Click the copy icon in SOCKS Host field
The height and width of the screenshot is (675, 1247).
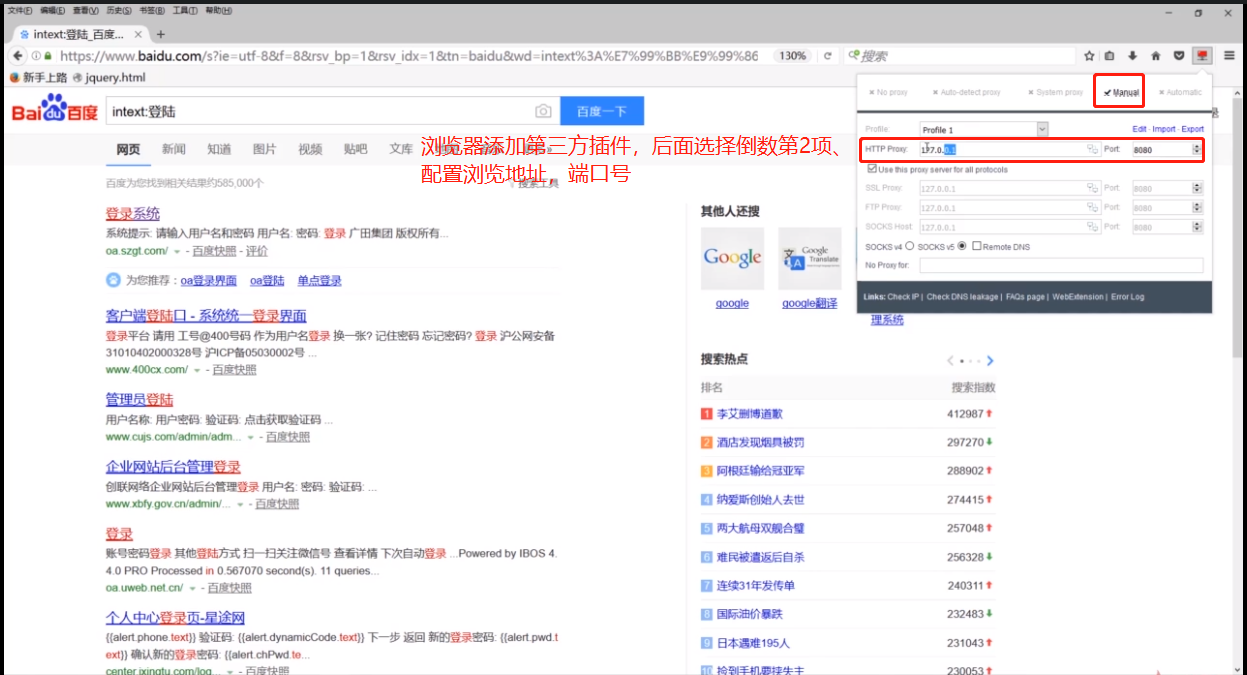(x=1093, y=227)
